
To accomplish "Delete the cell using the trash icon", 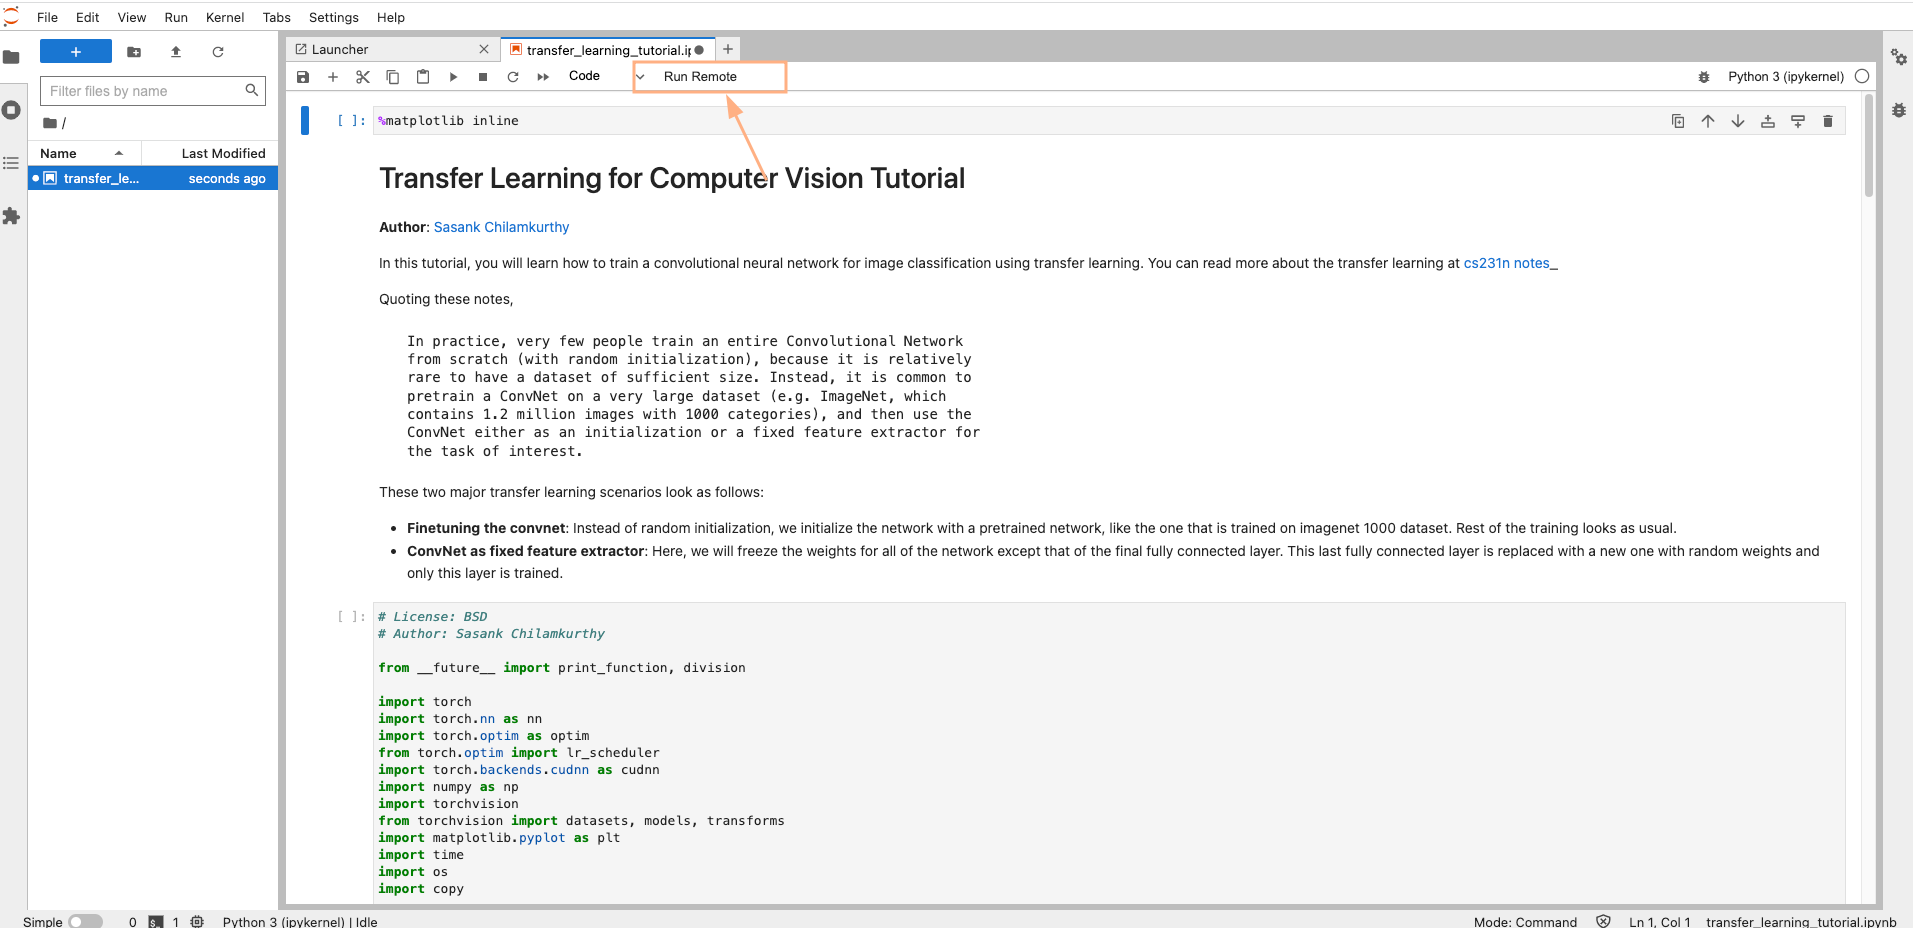I will [1828, 121].
